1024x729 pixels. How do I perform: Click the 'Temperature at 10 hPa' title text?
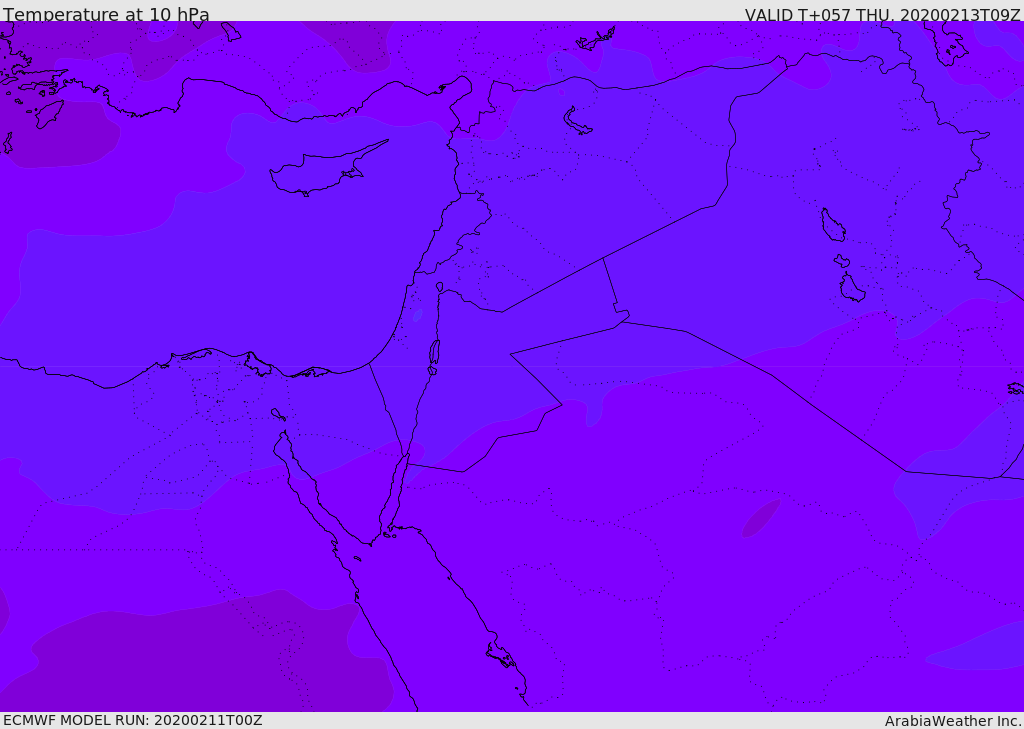106,14
